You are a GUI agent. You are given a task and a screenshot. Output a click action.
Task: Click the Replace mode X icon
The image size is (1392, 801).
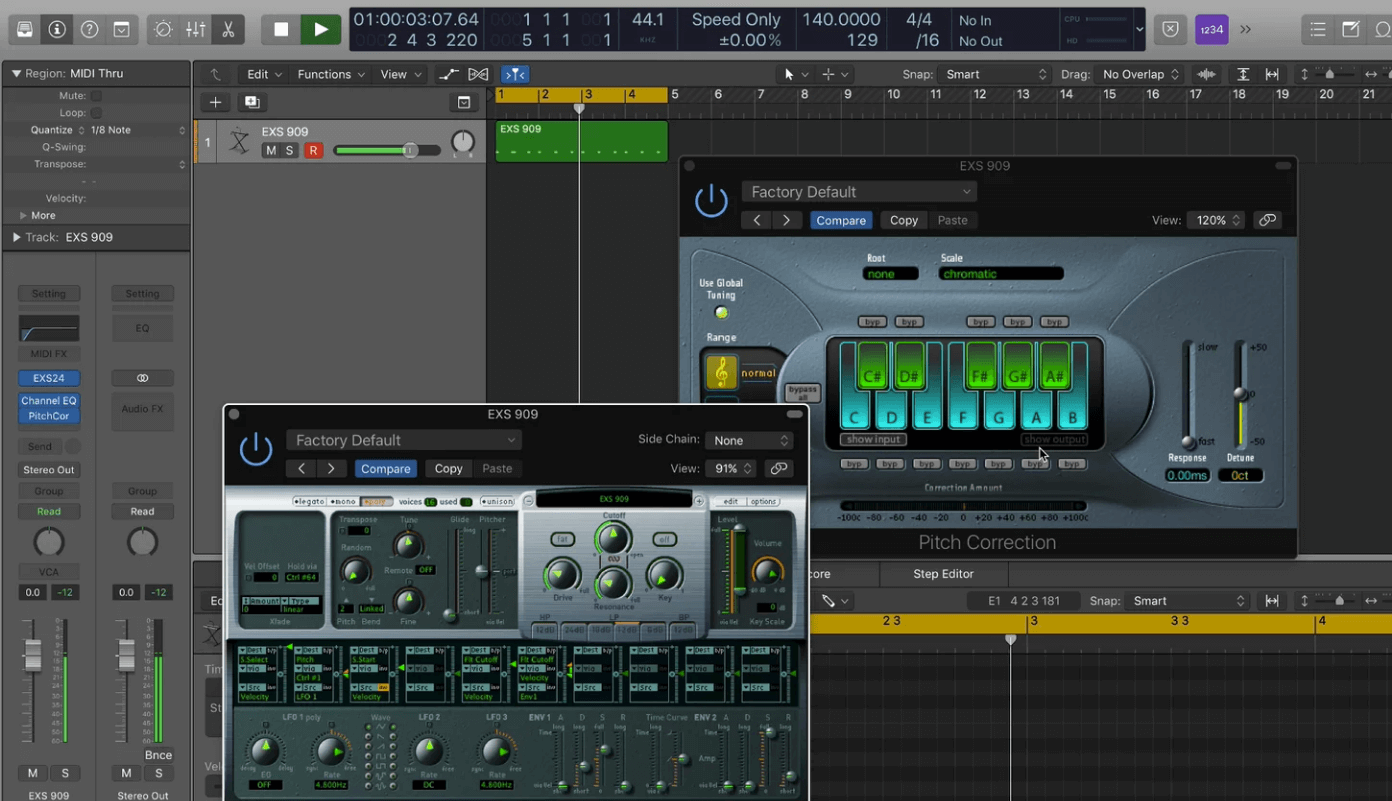[x=1171, y=30]
